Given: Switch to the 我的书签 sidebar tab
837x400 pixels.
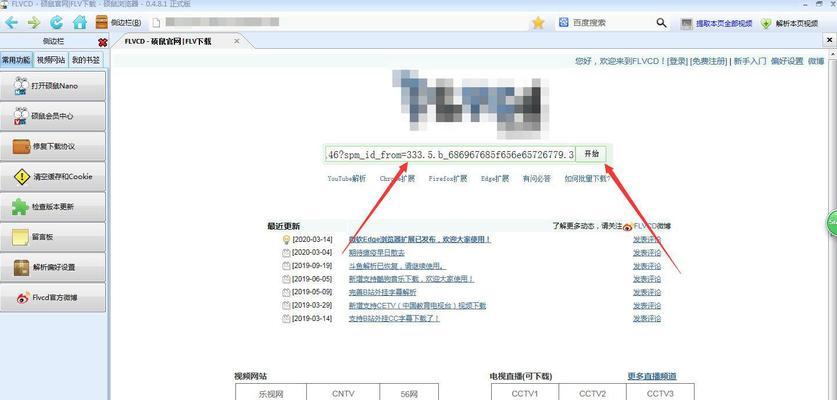Looking at the screenshot, I should point(86,60).
